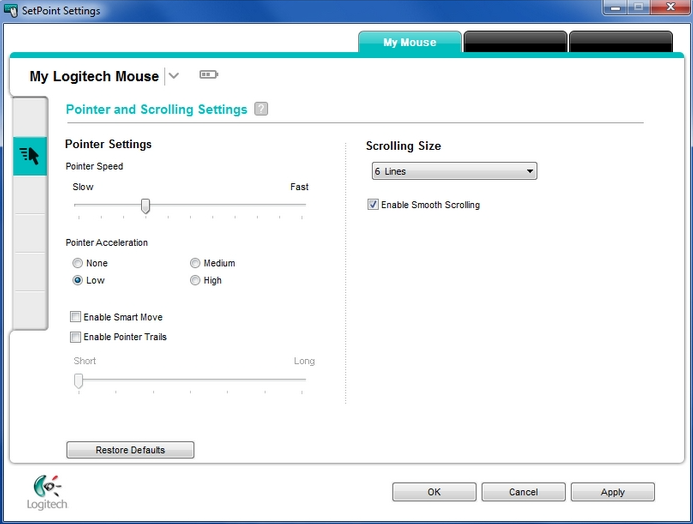The image size is (693, 524).
Task: Confirm with the OK button
Action: point(434,492)
